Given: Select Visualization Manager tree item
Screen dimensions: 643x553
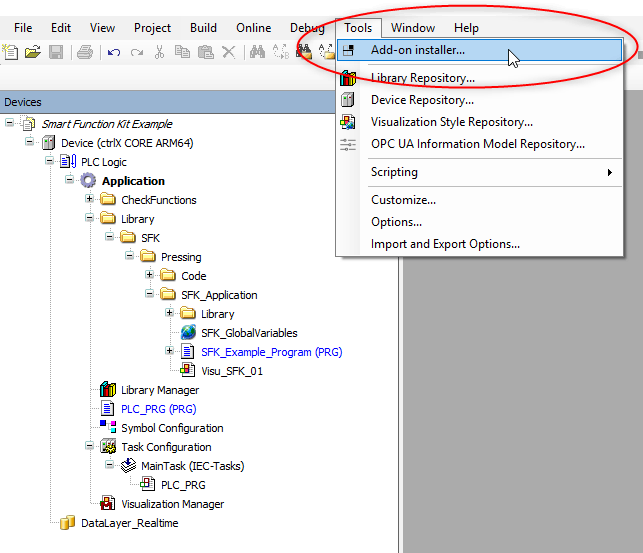Looking at the screenshot, I should (x=173, y=504).
